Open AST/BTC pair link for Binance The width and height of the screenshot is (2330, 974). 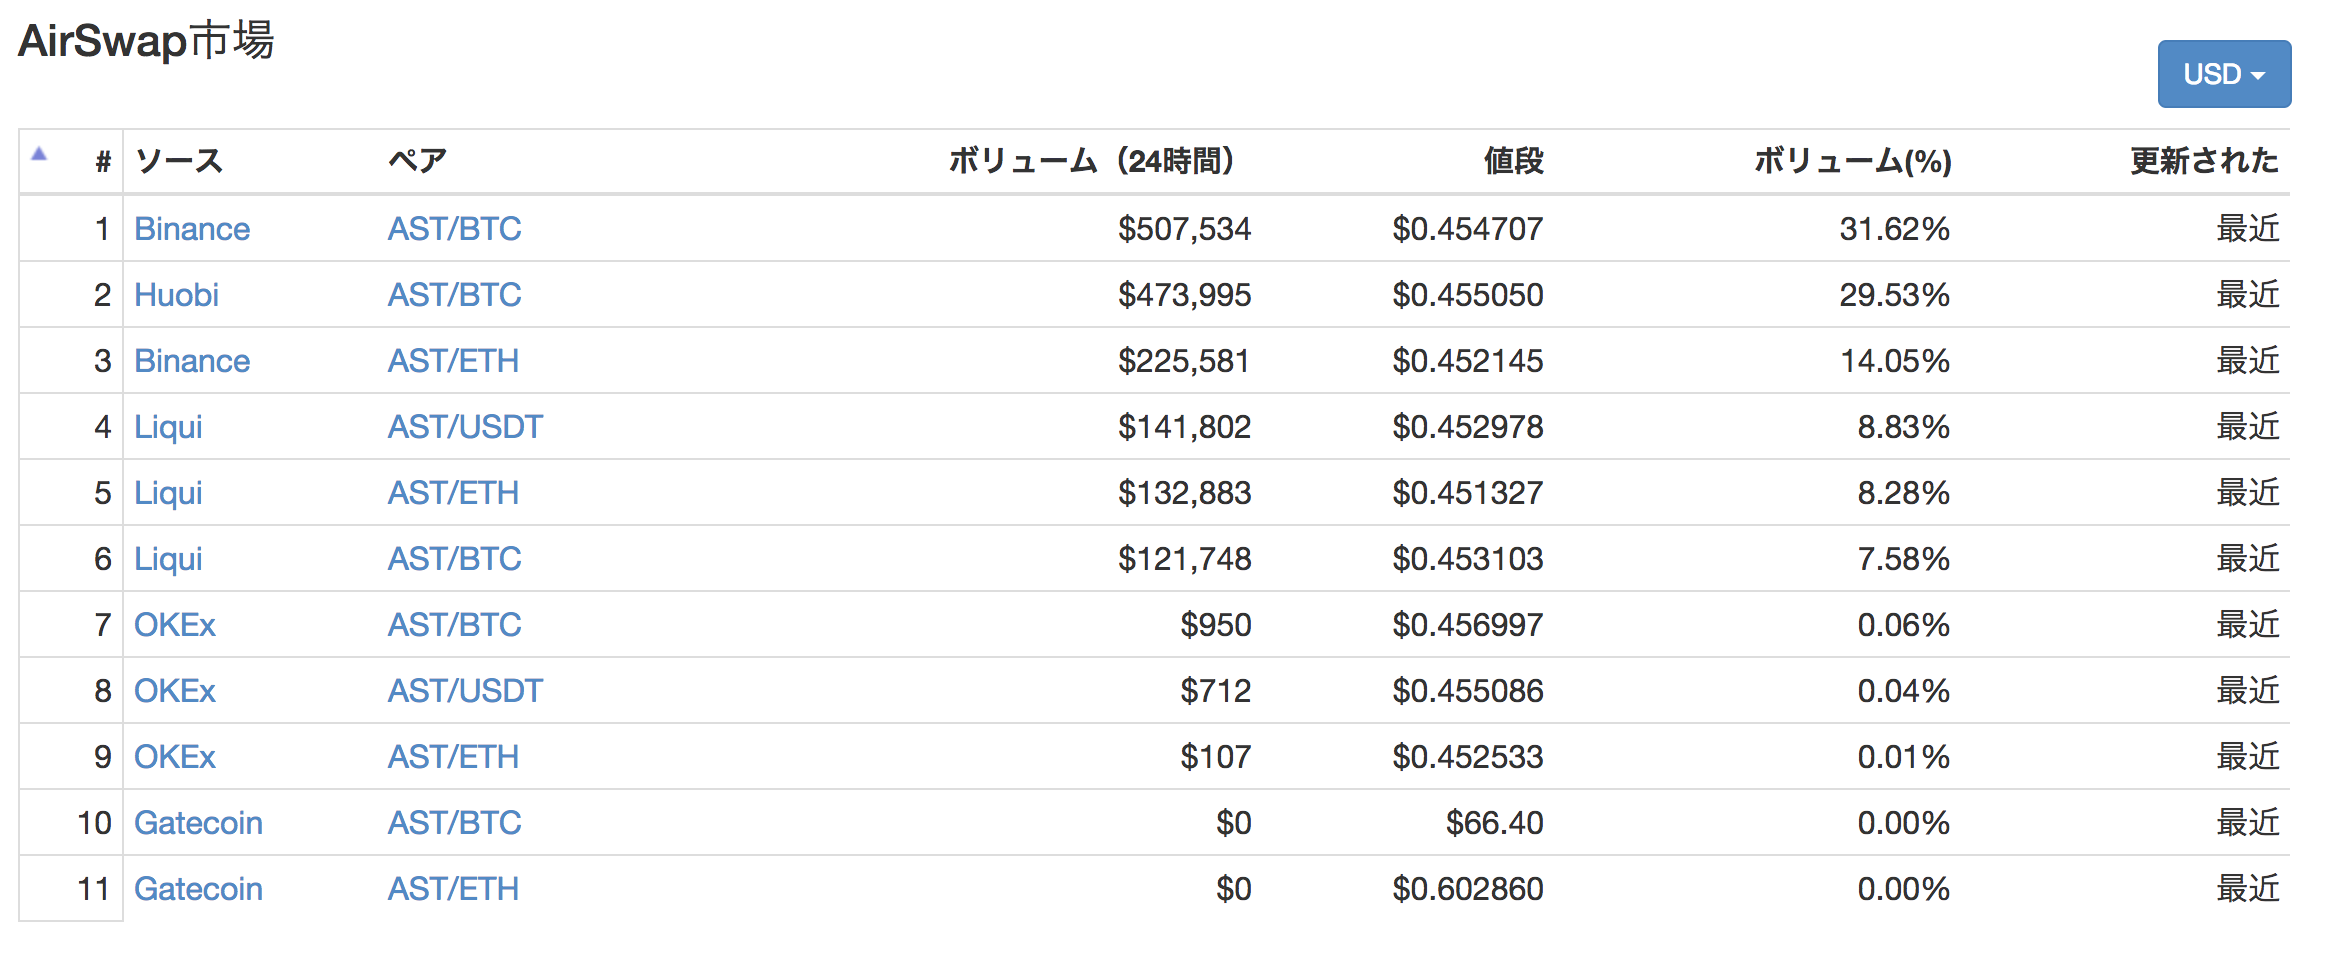(x=455, y=229)
